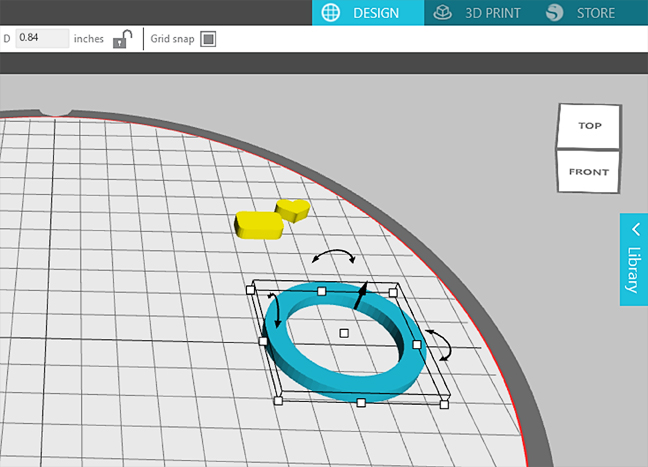The height and width of the screenshot is (467, 648).
Task: Toggle the aspect ratio lock icon
Action: click(122, 39)
